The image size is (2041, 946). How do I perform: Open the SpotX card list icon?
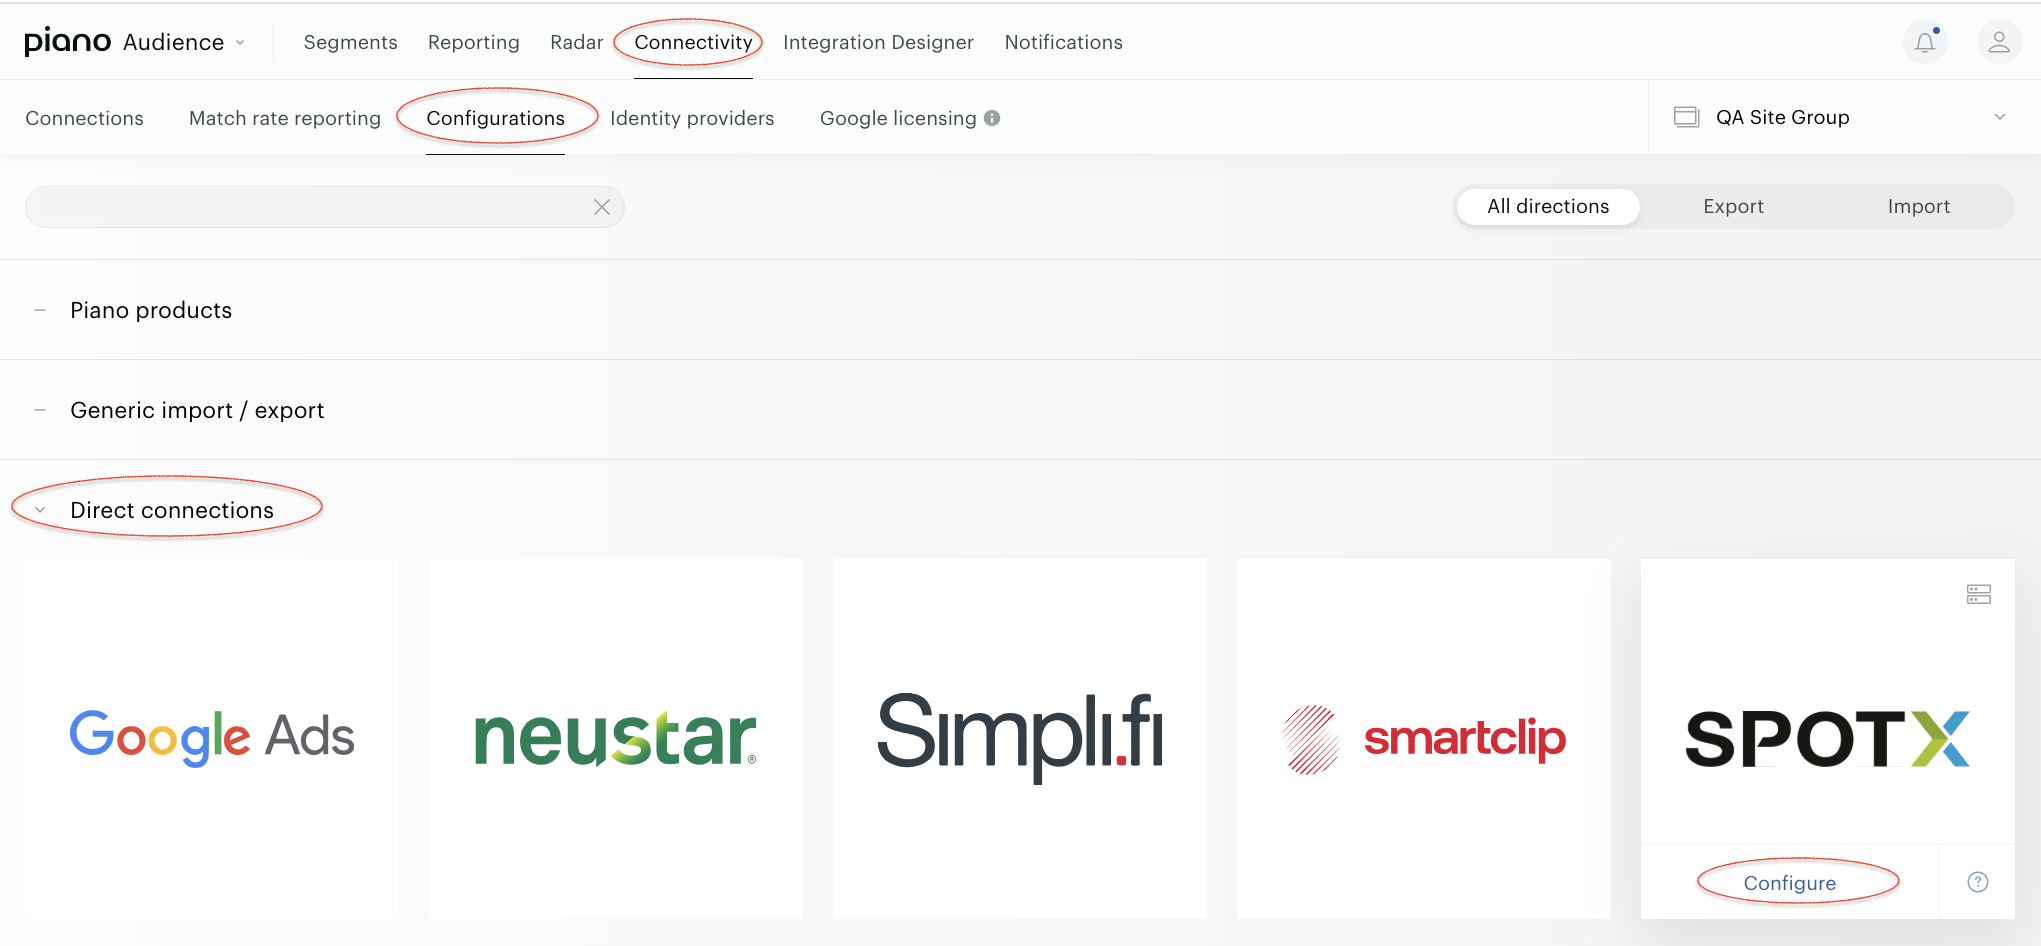pos(1979,594)
